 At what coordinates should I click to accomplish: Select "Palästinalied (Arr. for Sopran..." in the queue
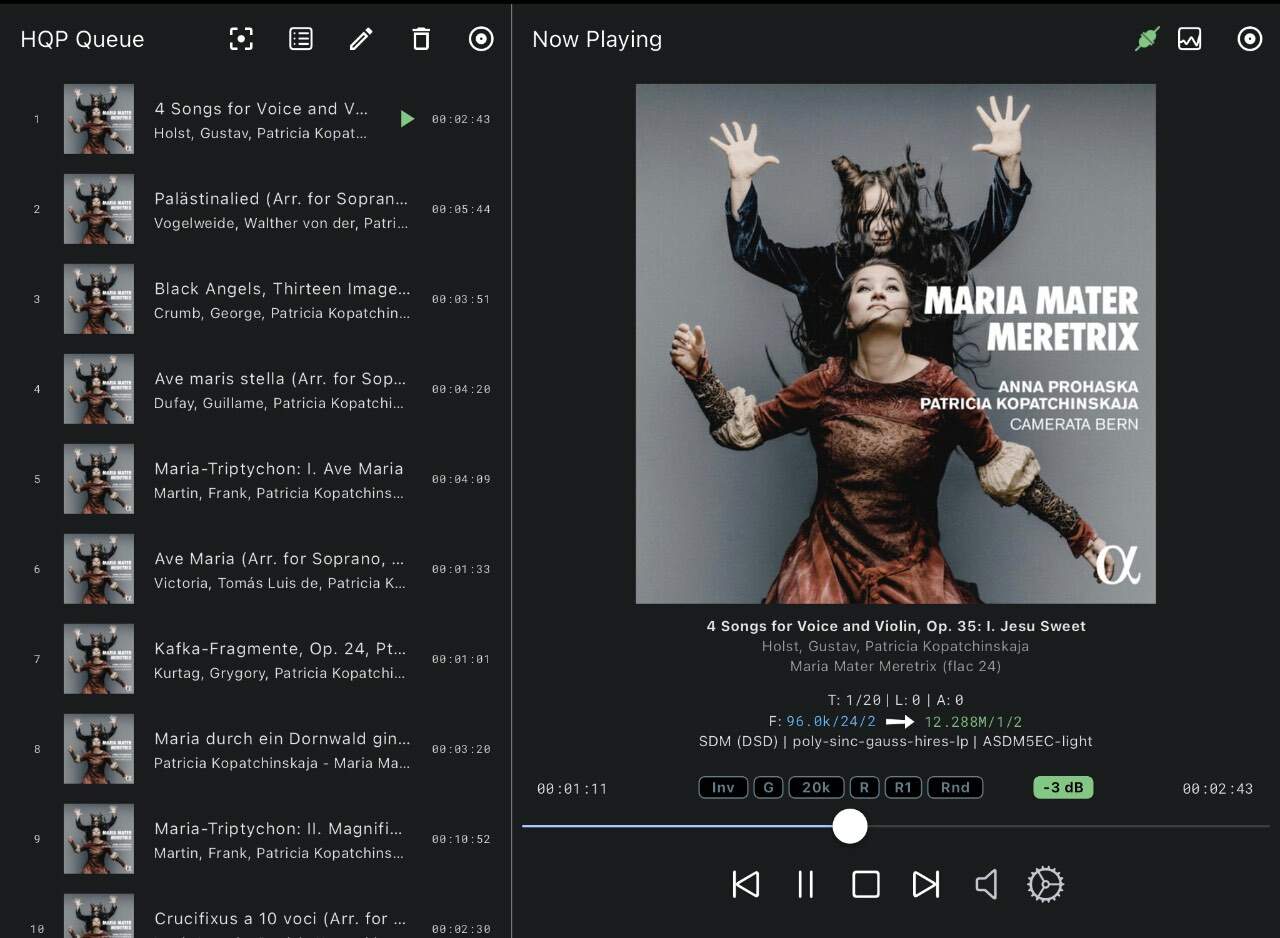(x=281, y=199)
